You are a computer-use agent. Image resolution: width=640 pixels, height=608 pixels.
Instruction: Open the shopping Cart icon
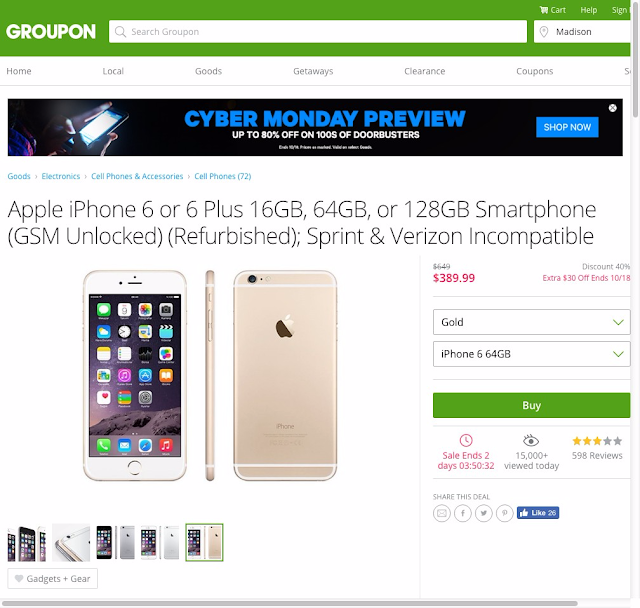(544, 10)
